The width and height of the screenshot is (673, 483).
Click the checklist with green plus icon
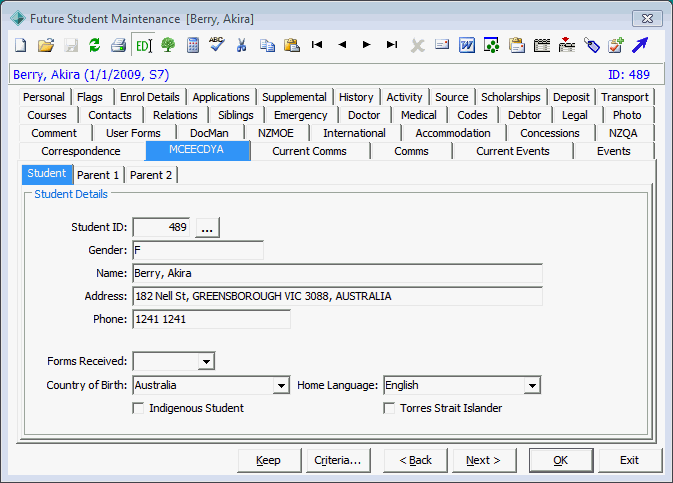point(615,45)
